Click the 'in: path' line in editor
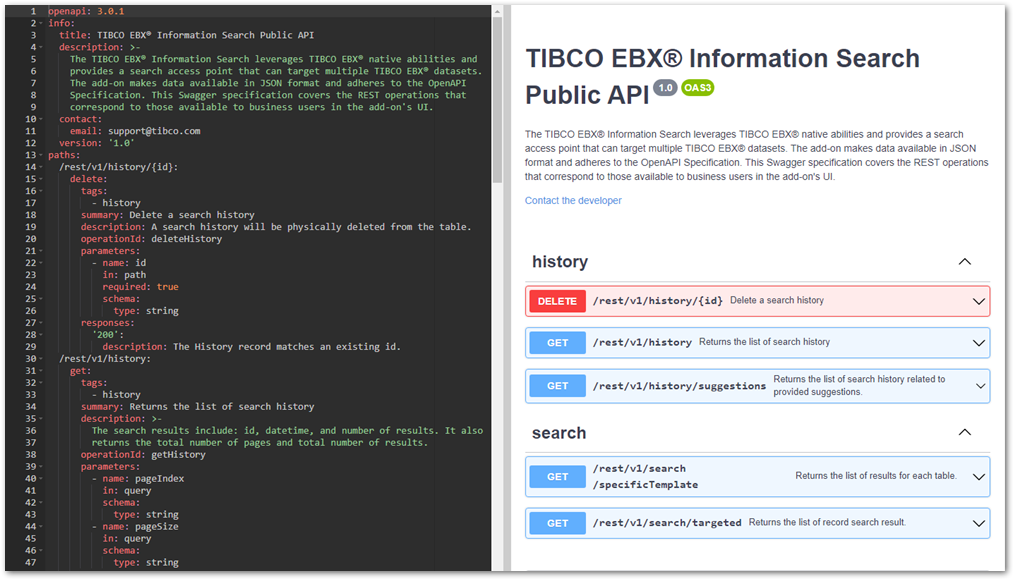The width and height of the screenshot is (1014, 580). [x=124, y=275]
